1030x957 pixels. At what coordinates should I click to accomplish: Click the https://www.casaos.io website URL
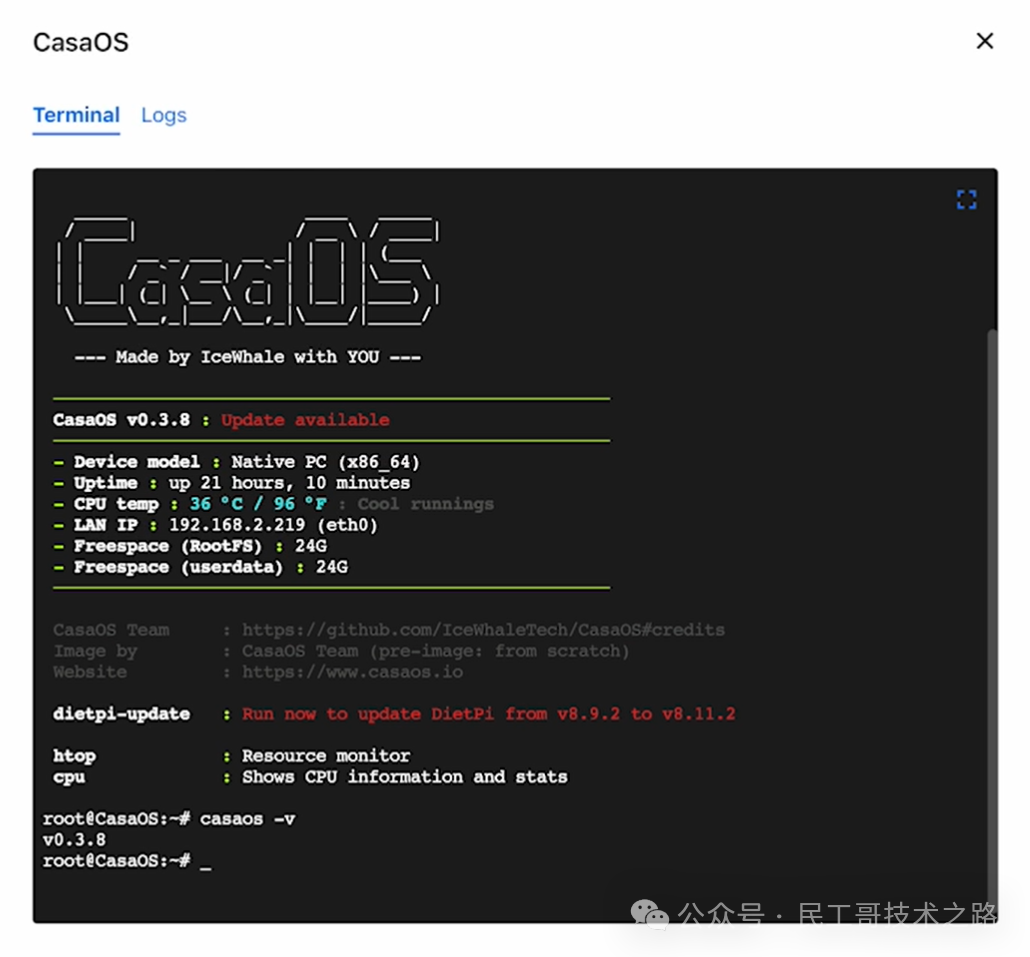(x=352, y=672)
